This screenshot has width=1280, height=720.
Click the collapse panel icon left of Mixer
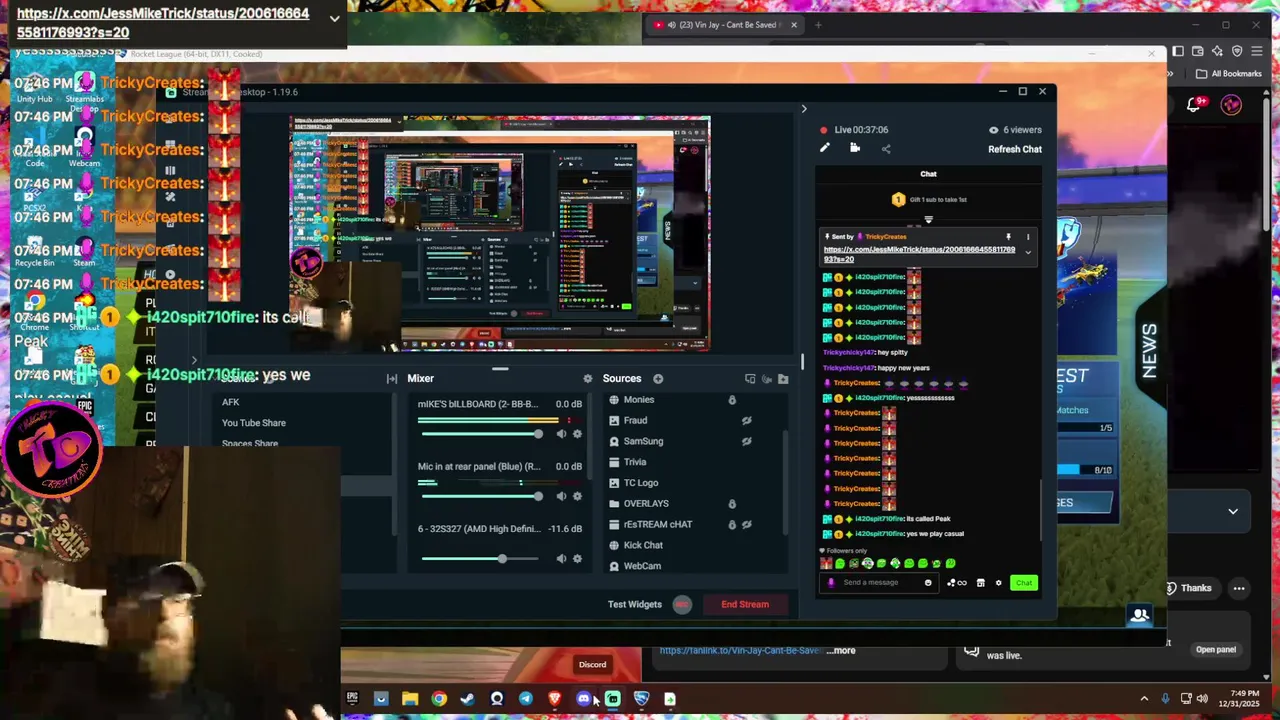pos(392,379)
